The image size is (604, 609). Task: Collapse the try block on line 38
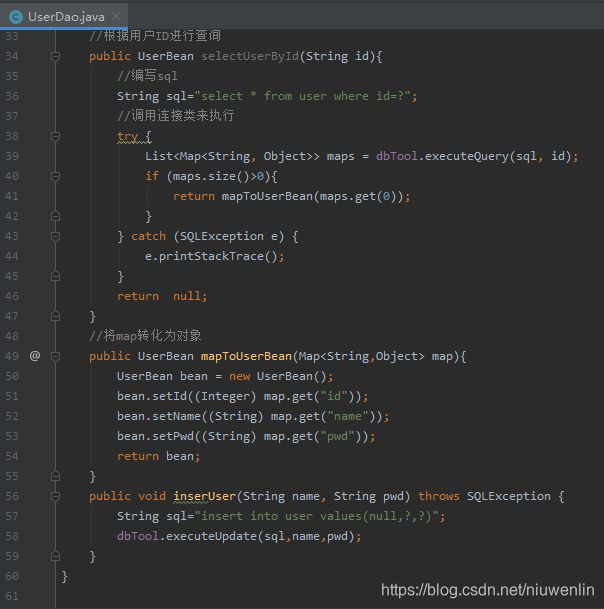56,136
